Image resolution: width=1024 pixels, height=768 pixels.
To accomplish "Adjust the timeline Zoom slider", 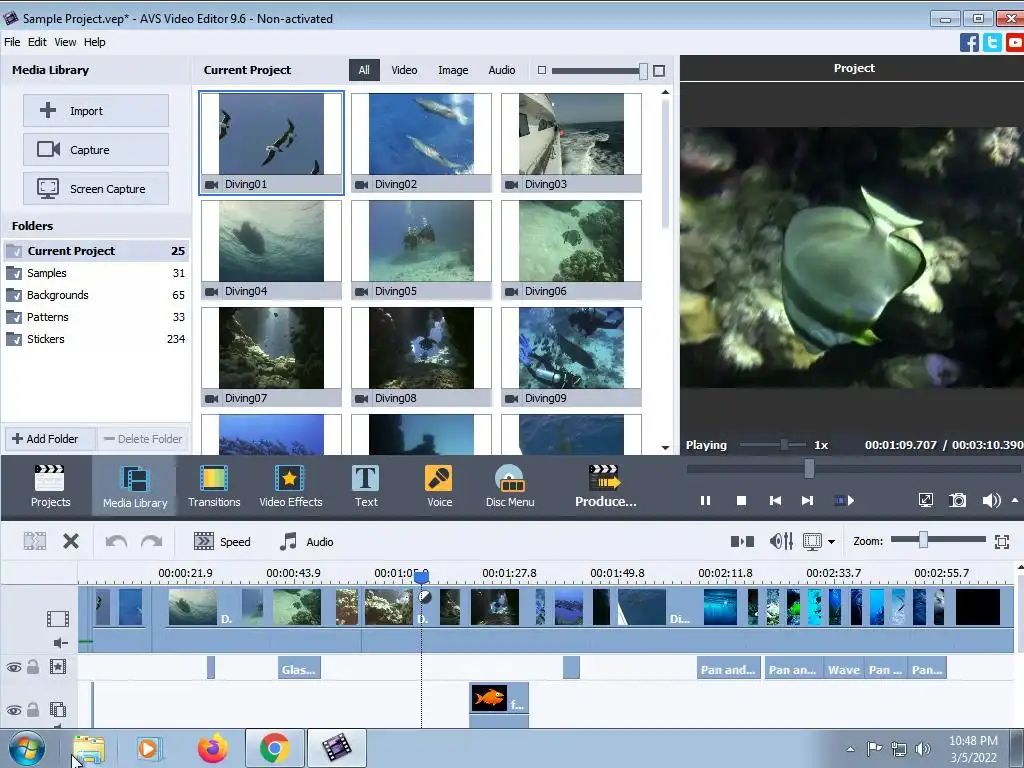I will 923,539.
